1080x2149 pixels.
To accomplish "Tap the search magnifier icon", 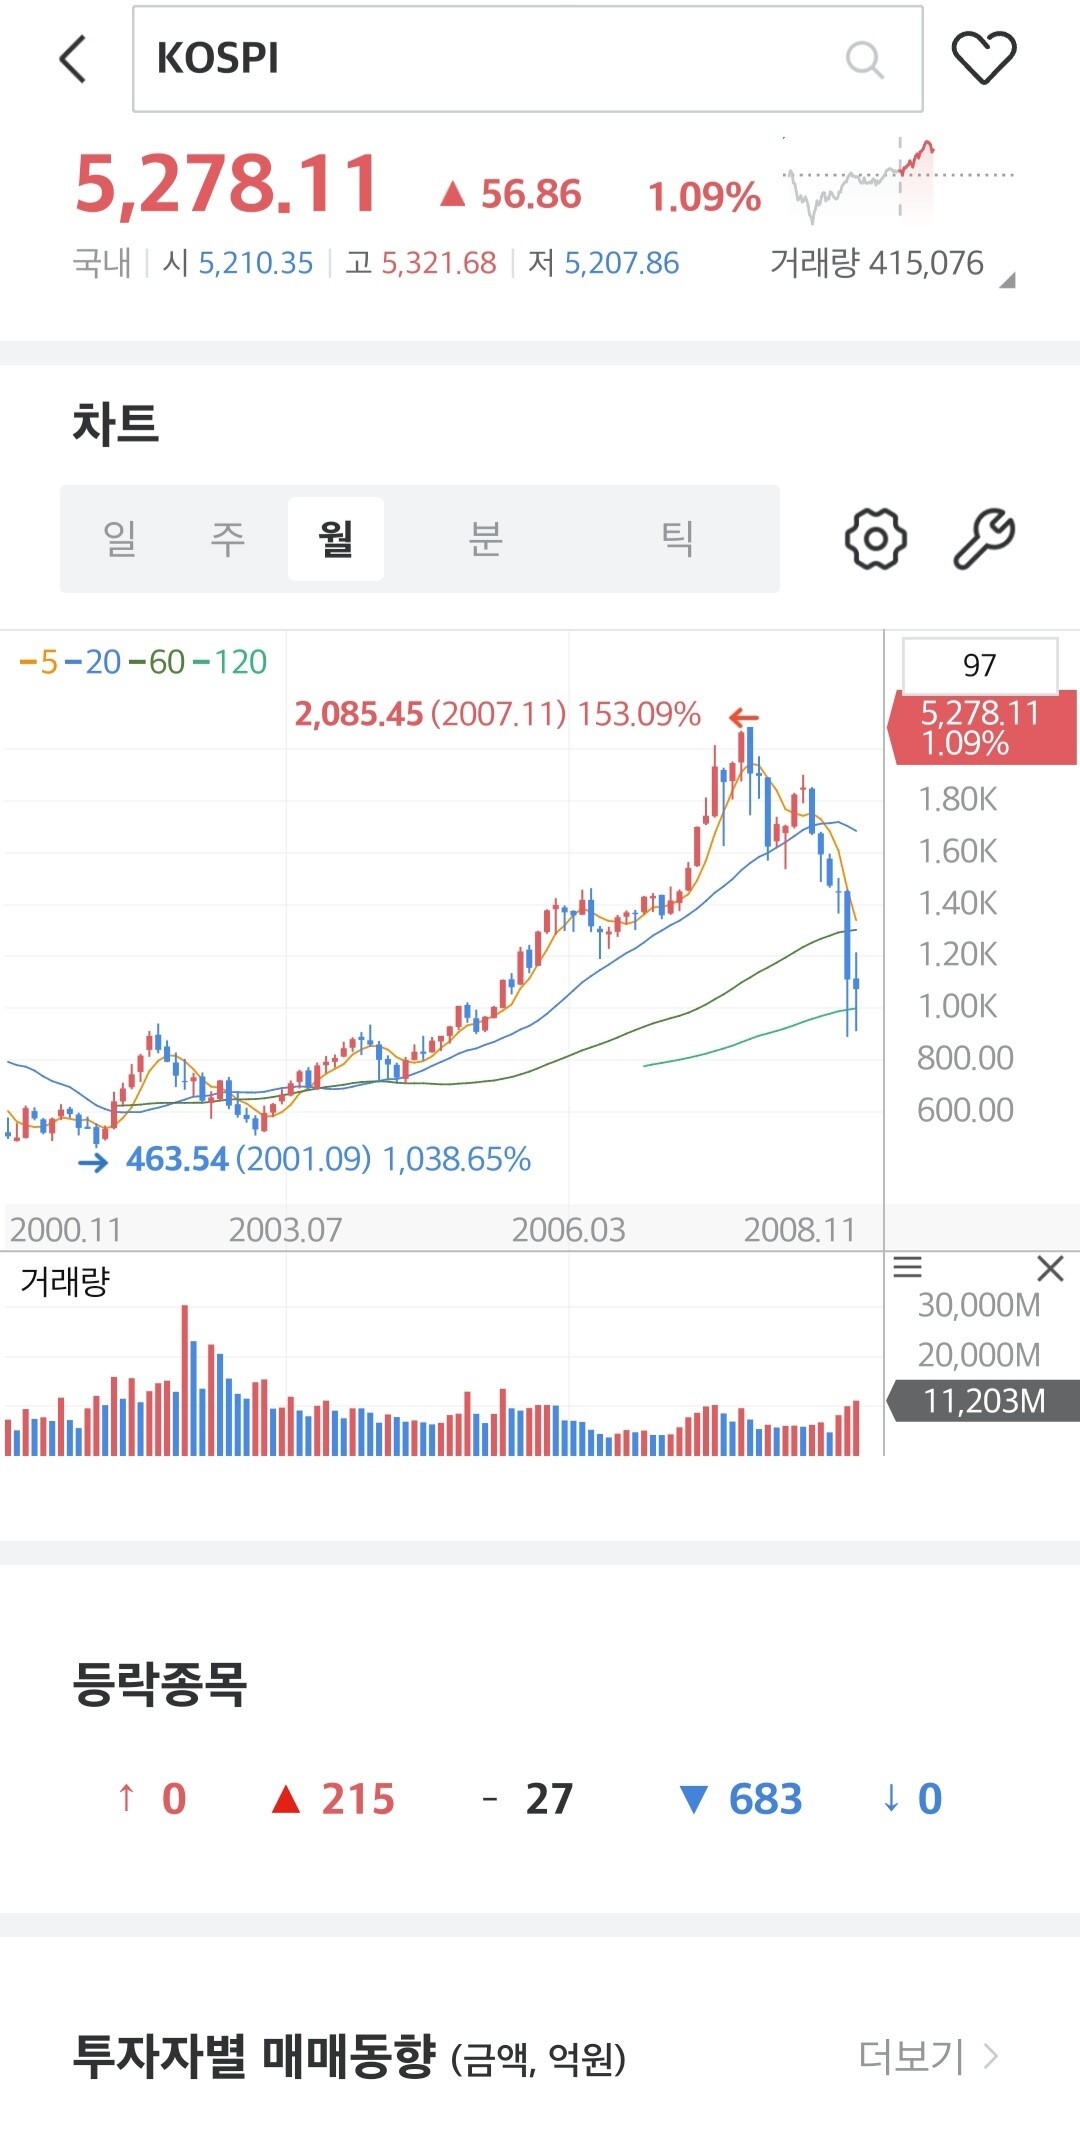I will tap(864, 59).
